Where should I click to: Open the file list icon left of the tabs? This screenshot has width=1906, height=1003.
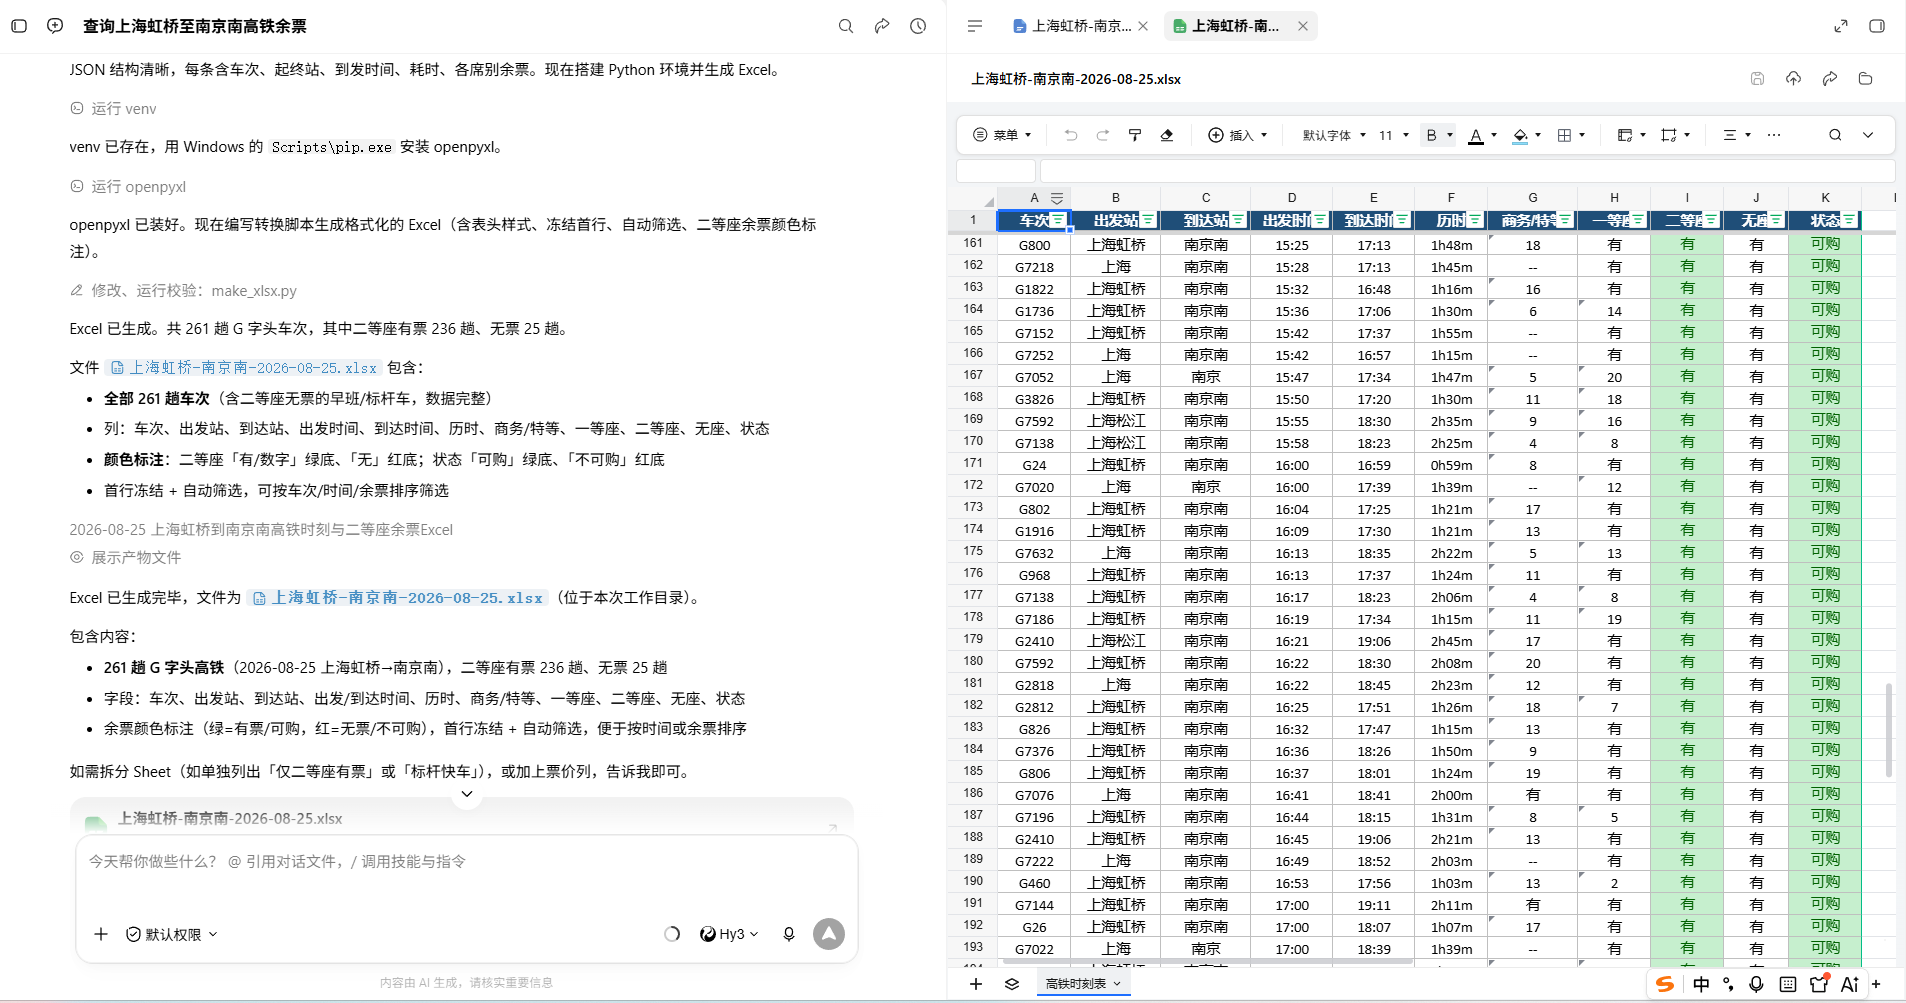(x=975, y=26)
